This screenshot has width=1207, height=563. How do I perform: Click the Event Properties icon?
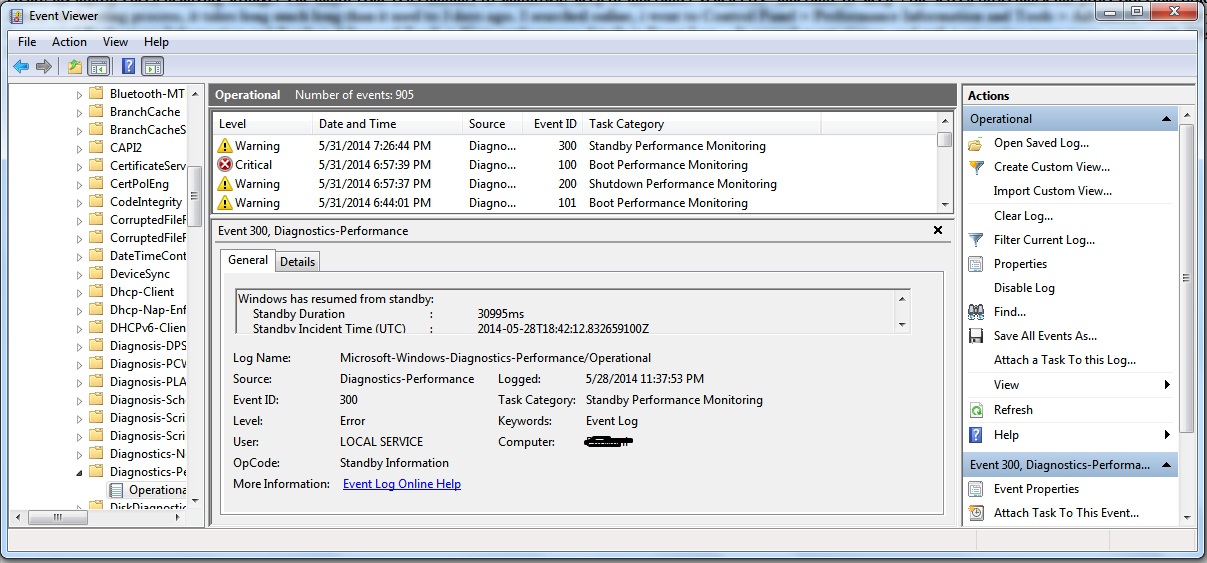point(976,489)
